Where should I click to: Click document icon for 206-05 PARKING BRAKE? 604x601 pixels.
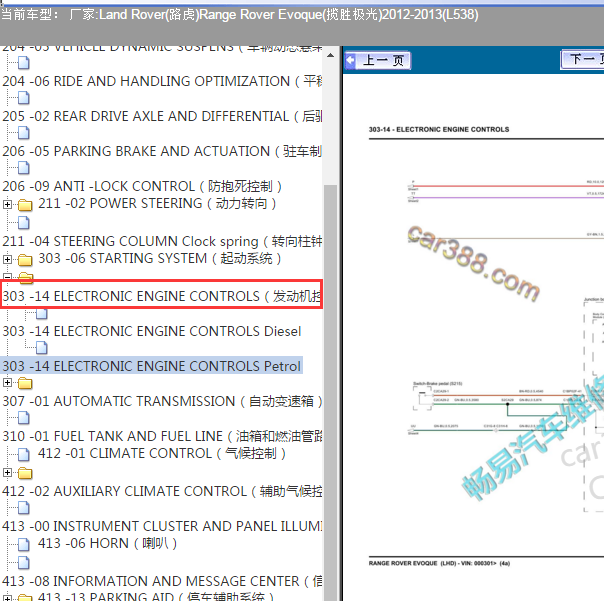(23, 133)
